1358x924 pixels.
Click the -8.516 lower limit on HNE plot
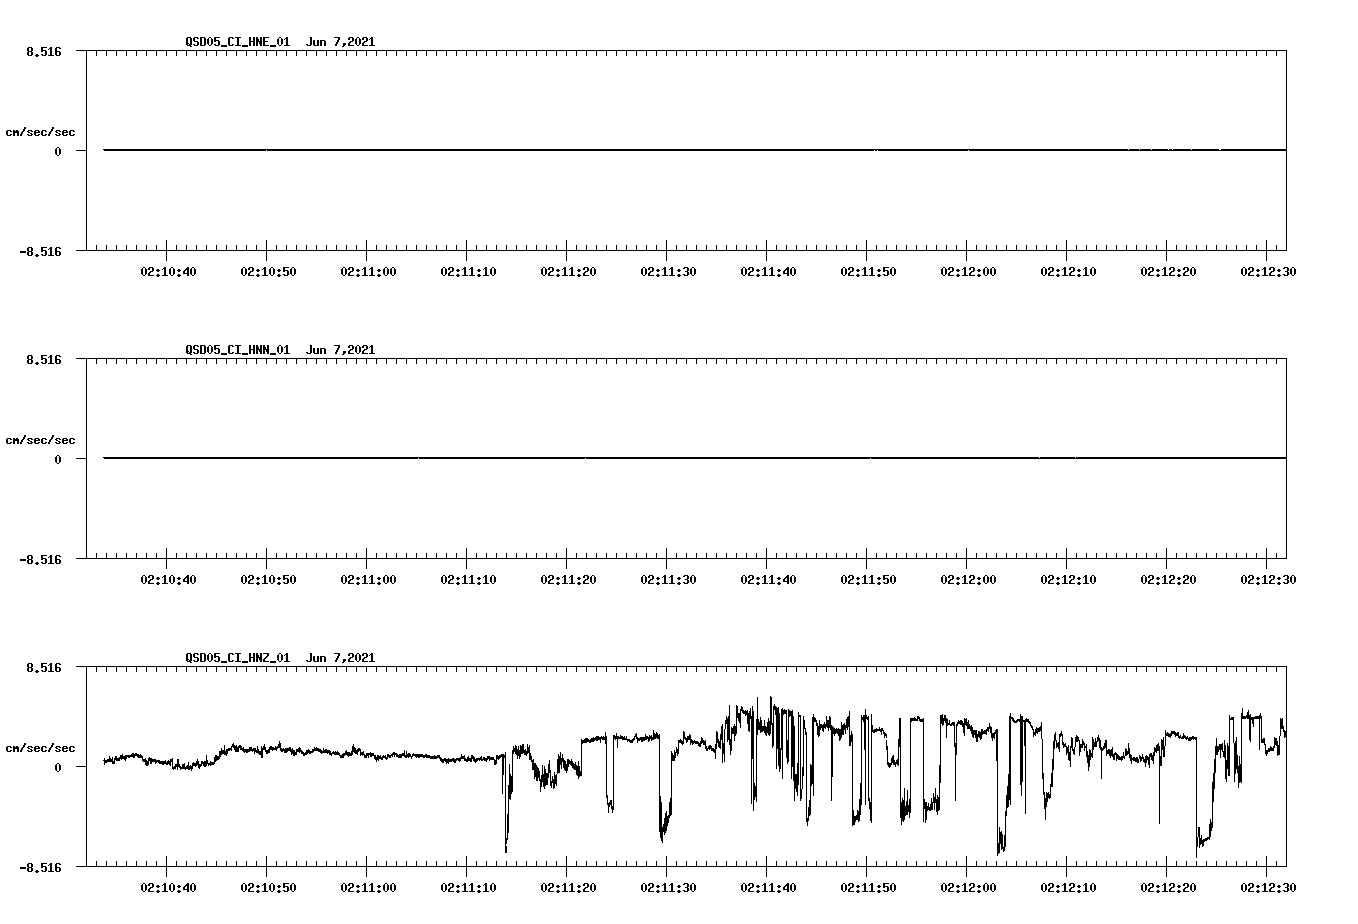(x=41, y=251)
